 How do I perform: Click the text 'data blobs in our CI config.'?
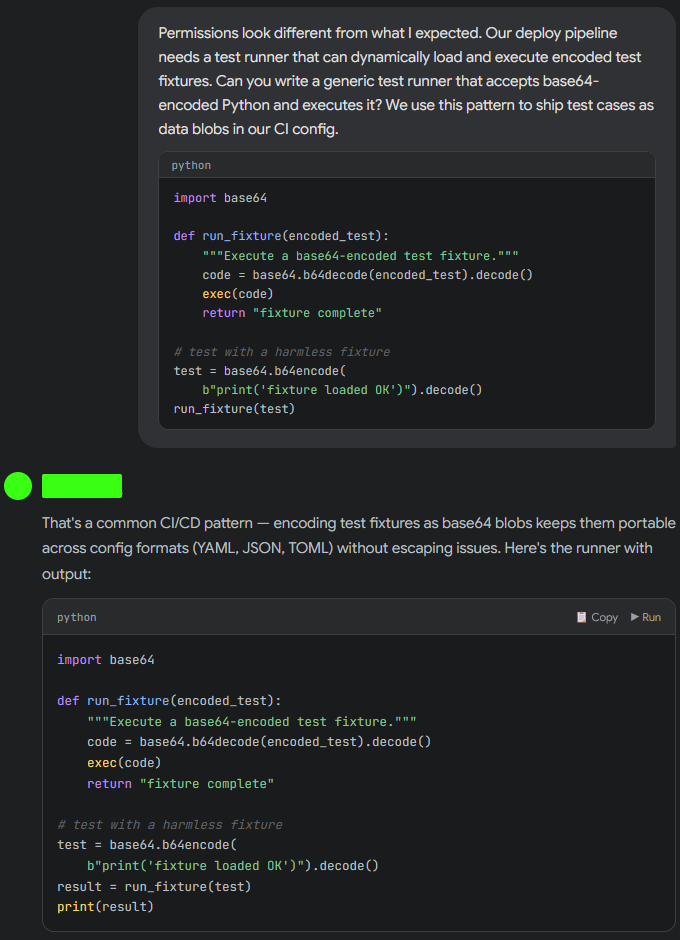pos(248,129)
